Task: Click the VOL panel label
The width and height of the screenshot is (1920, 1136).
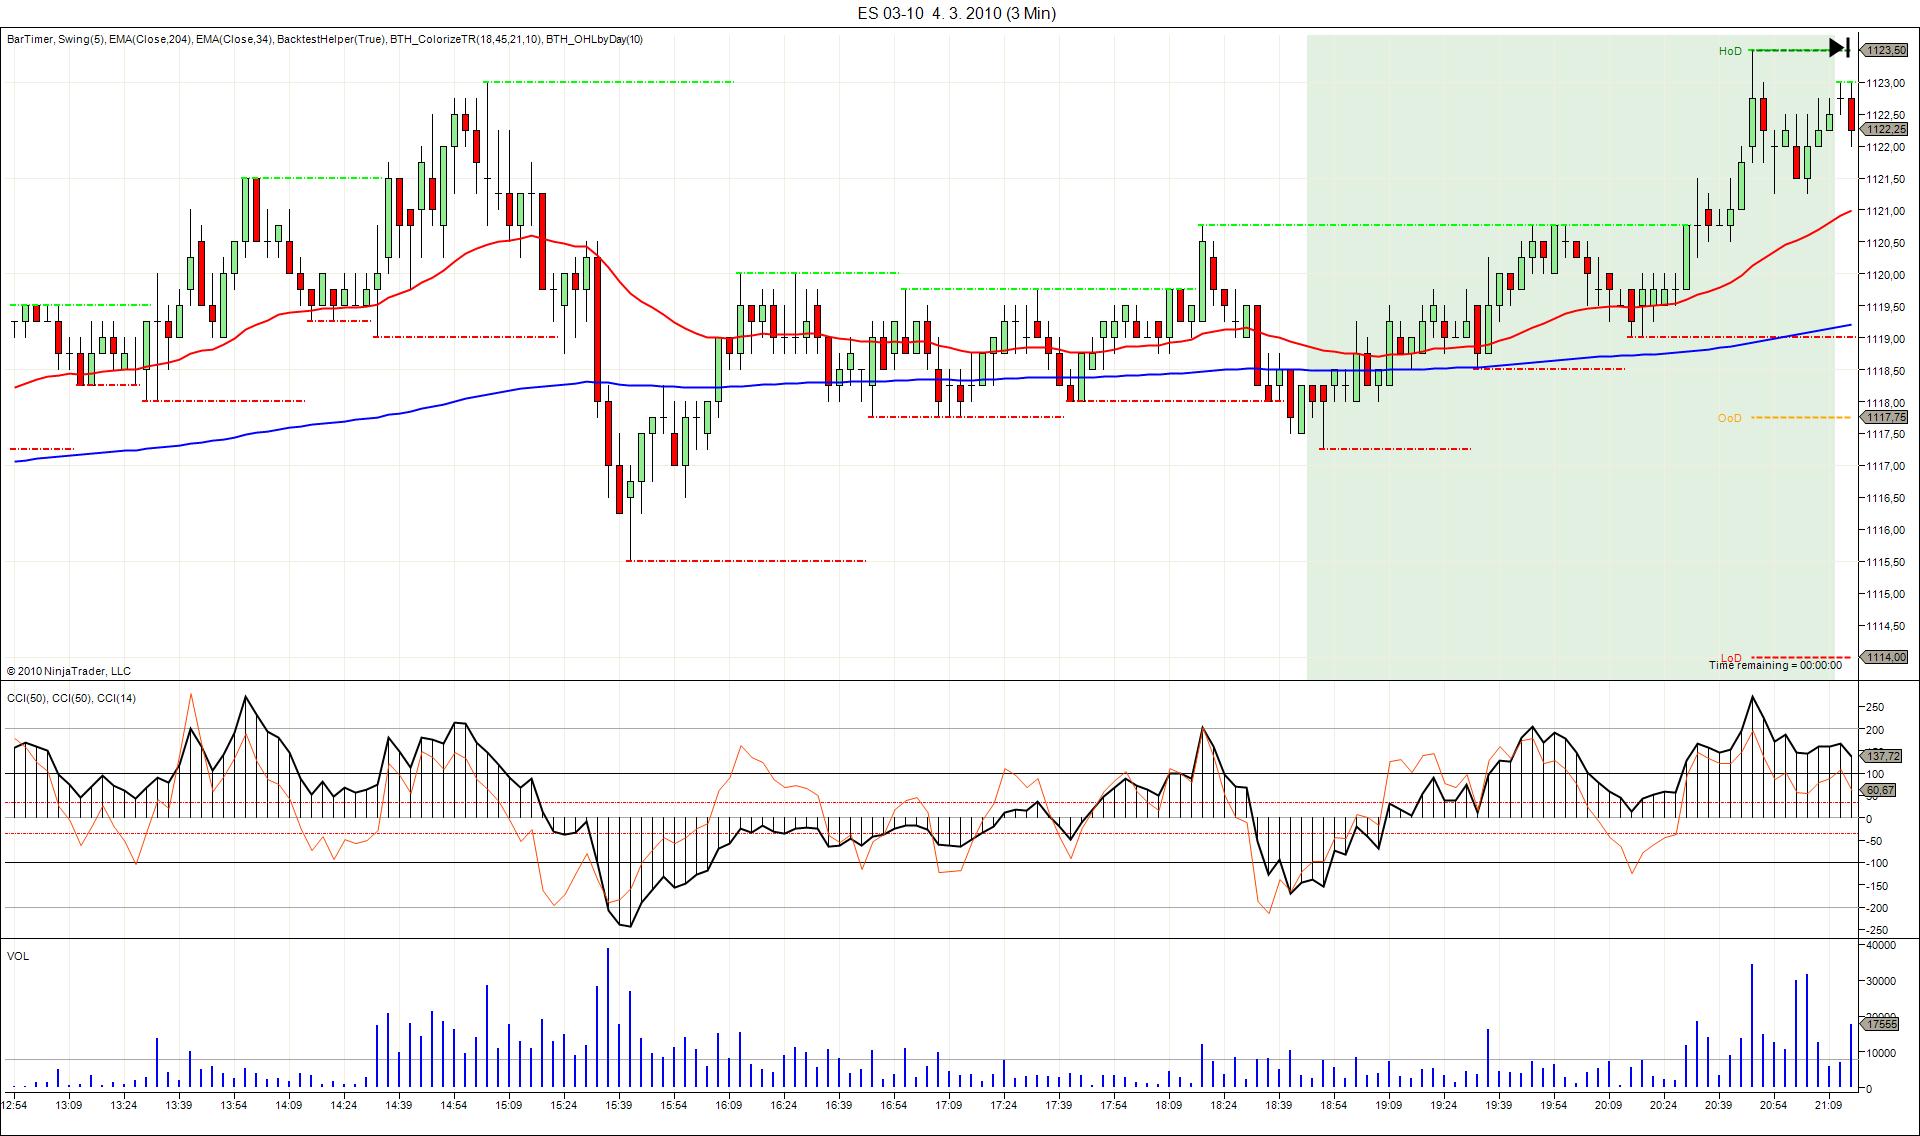Action: (18, 956)
